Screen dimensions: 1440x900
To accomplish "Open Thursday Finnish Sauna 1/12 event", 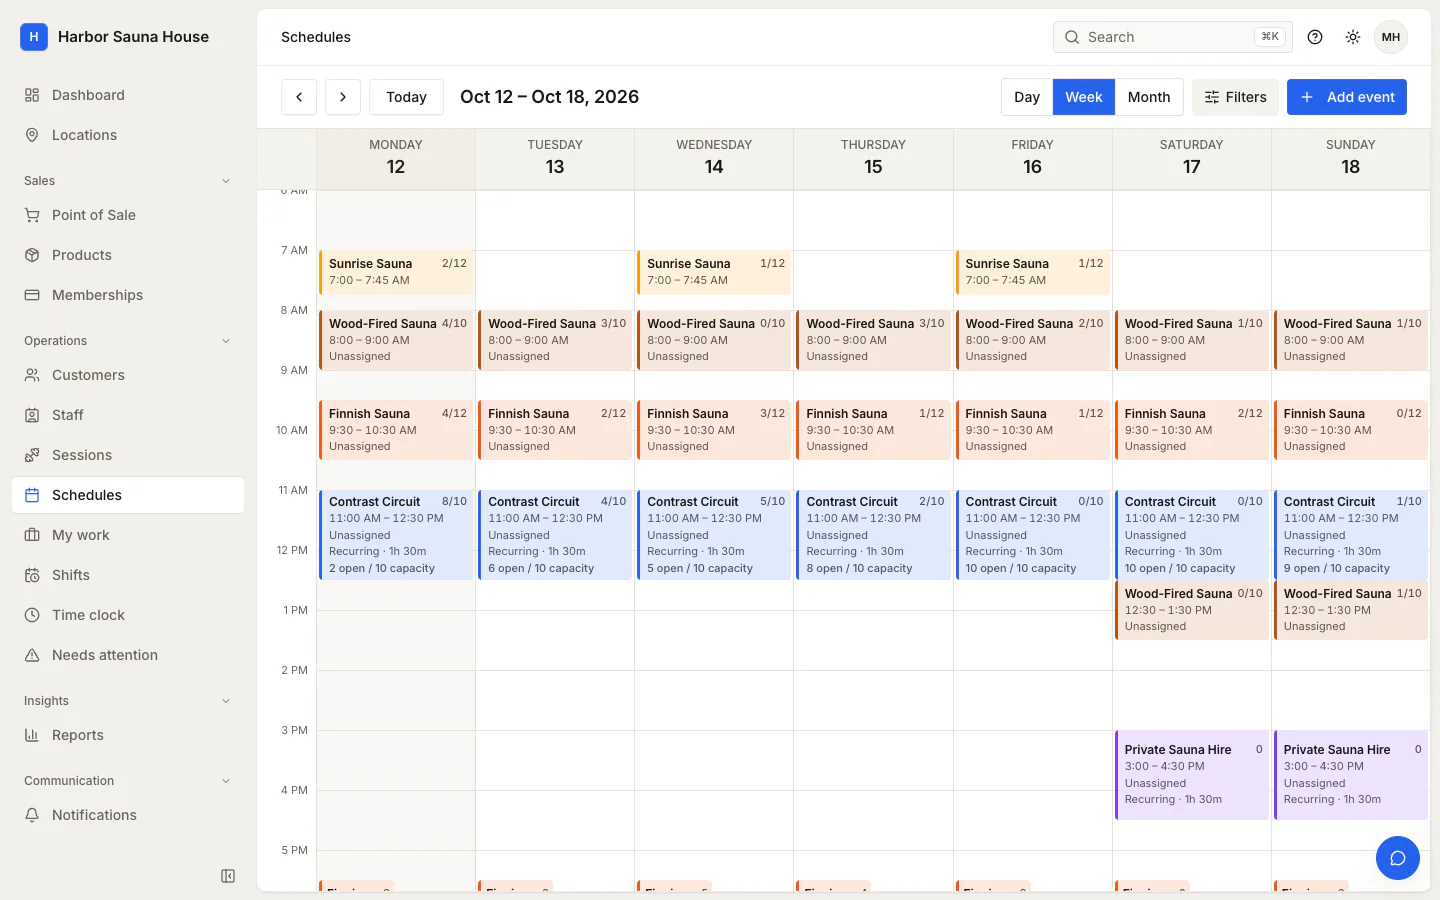I will point(873,430).
